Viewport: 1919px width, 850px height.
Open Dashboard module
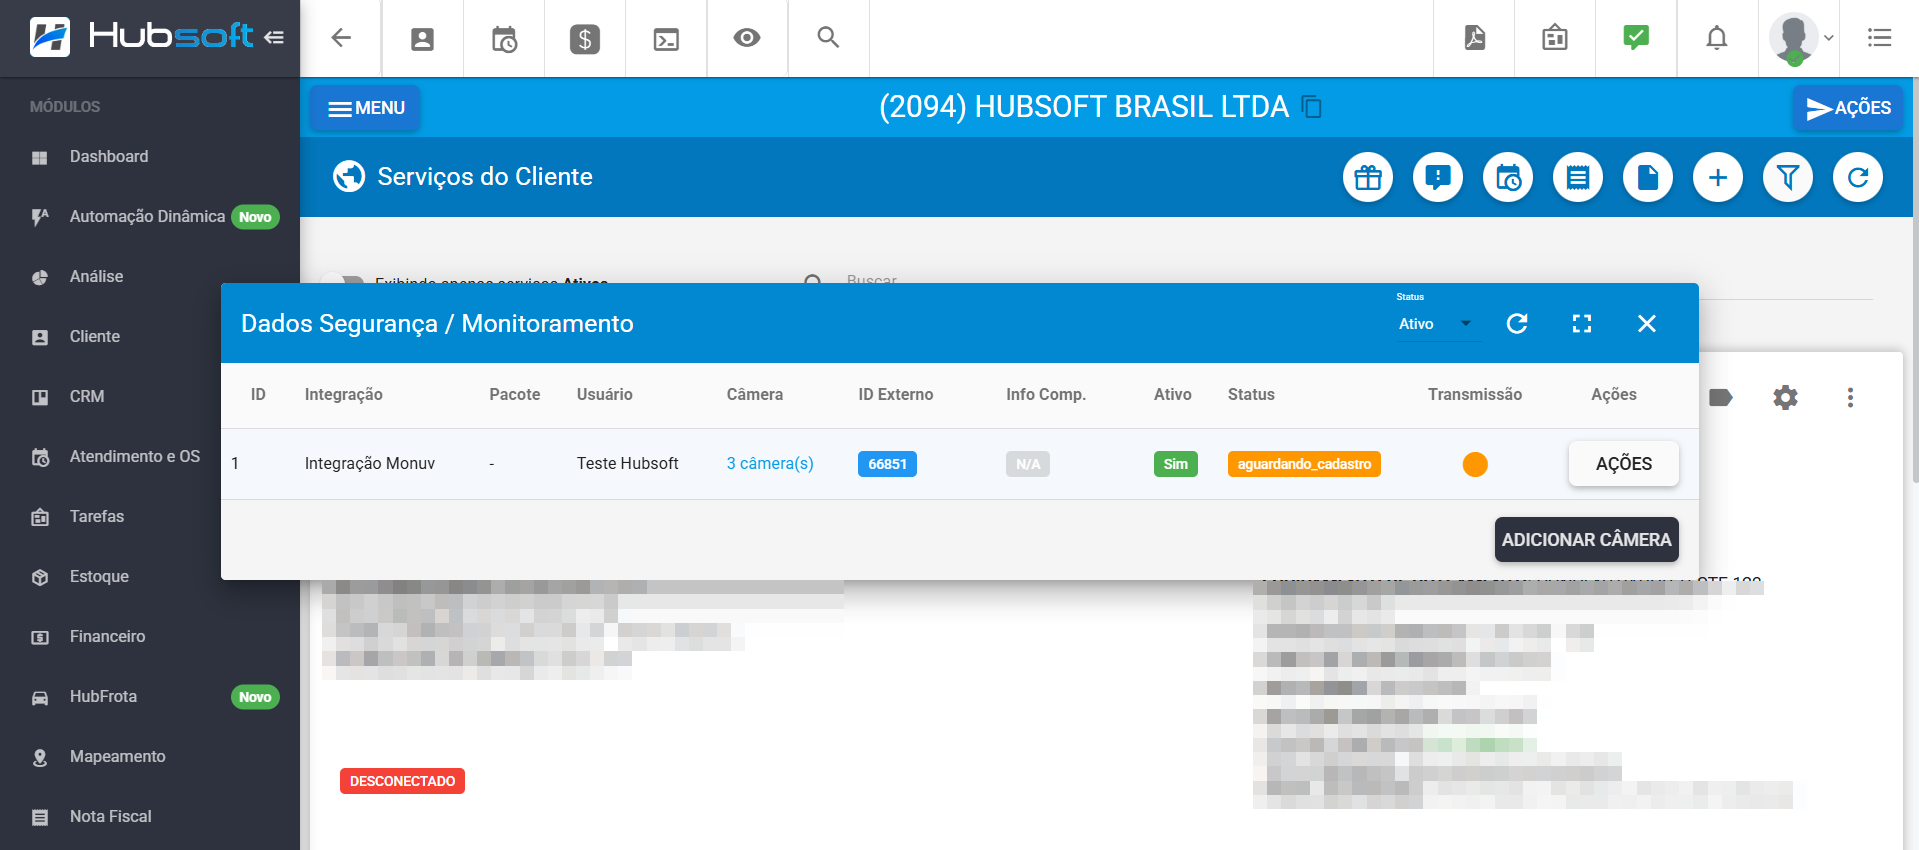[x=150, y=157]
